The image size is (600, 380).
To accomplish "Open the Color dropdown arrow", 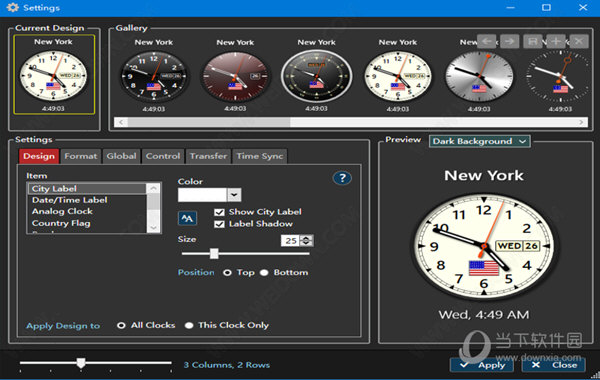I will pyautogui.click(x=234, y=195).
